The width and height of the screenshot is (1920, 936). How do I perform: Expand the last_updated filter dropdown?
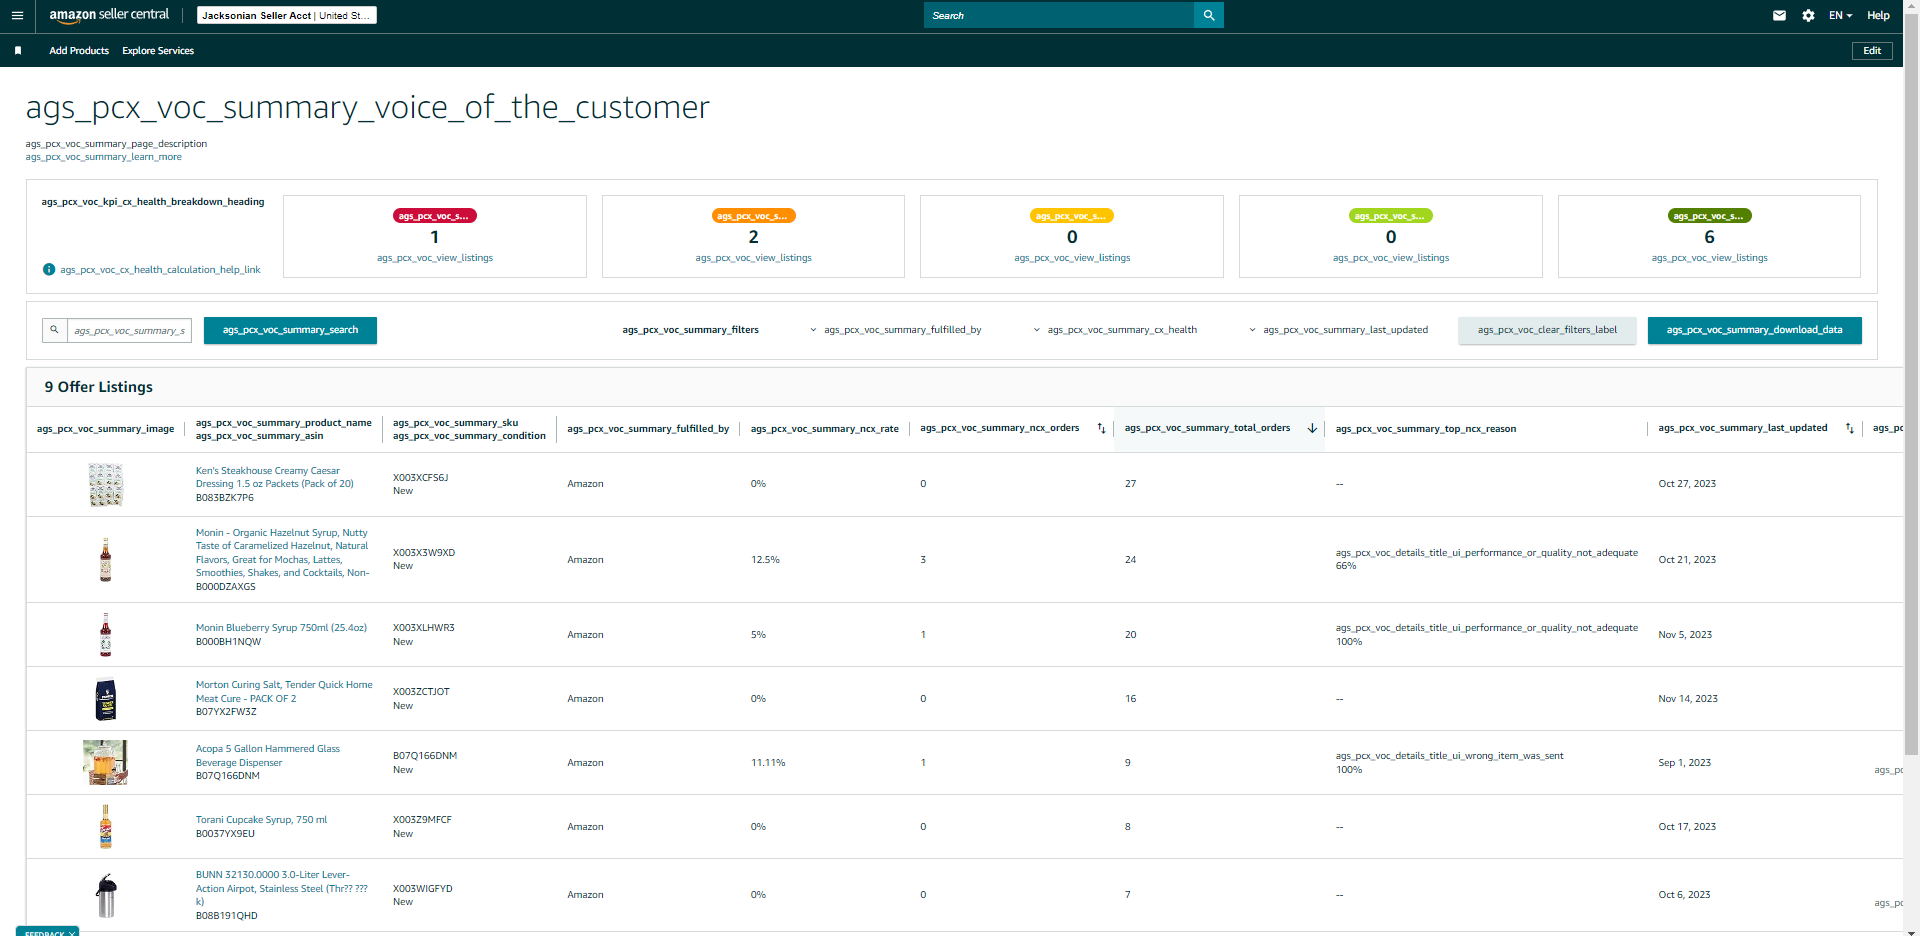pos(1339,330)
